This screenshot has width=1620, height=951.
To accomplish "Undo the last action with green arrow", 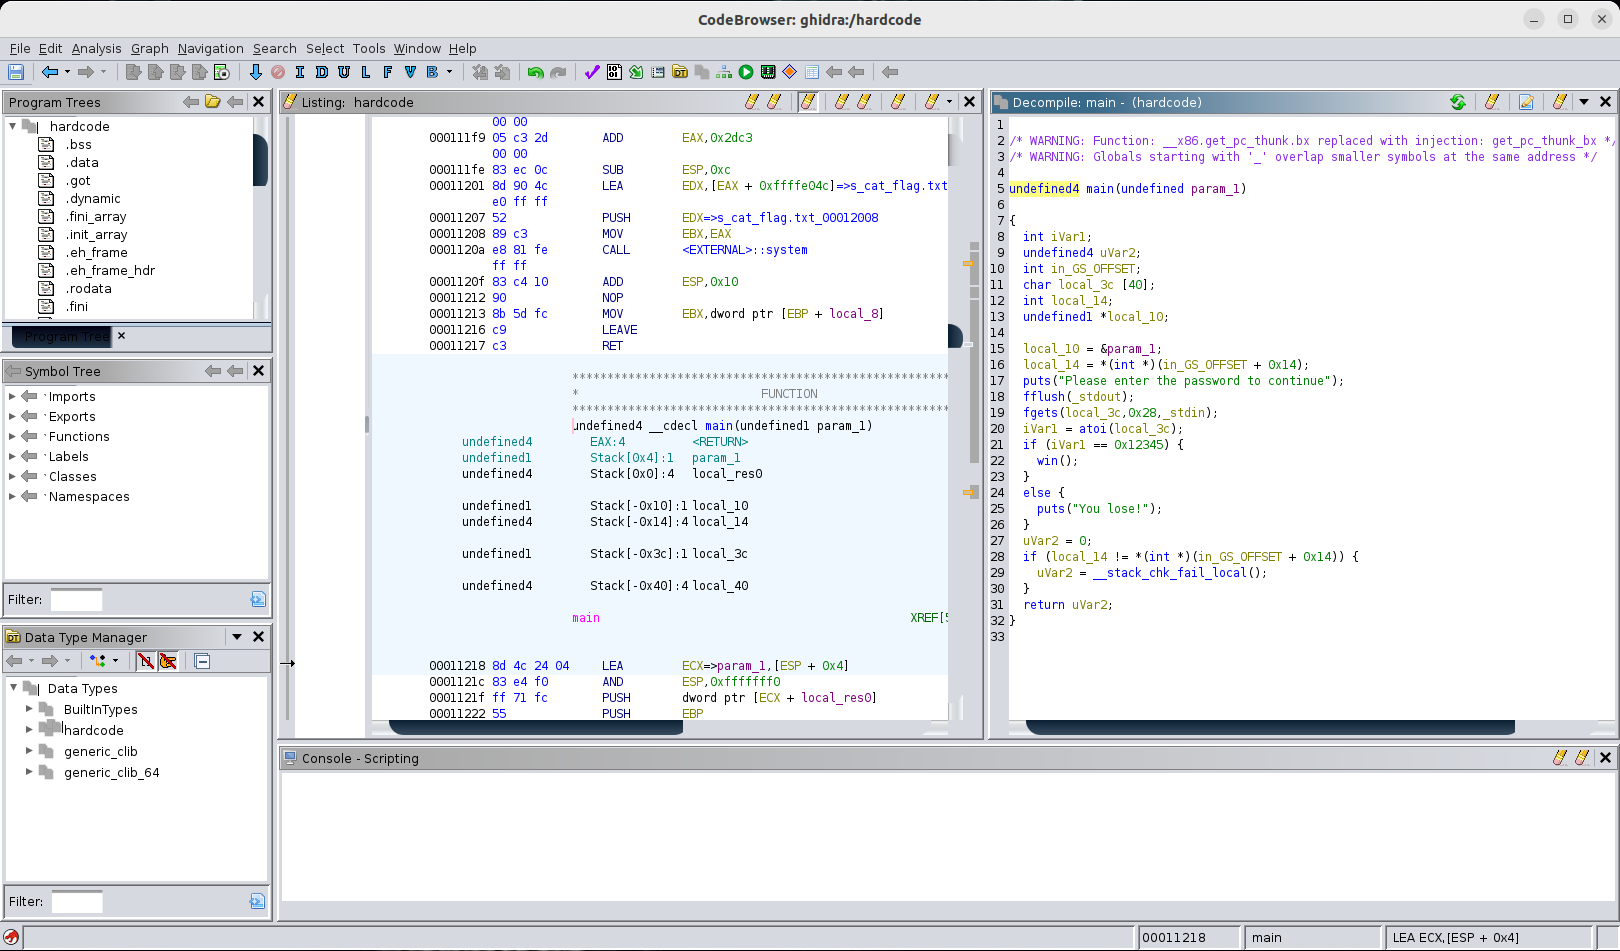I will [536, 72].
